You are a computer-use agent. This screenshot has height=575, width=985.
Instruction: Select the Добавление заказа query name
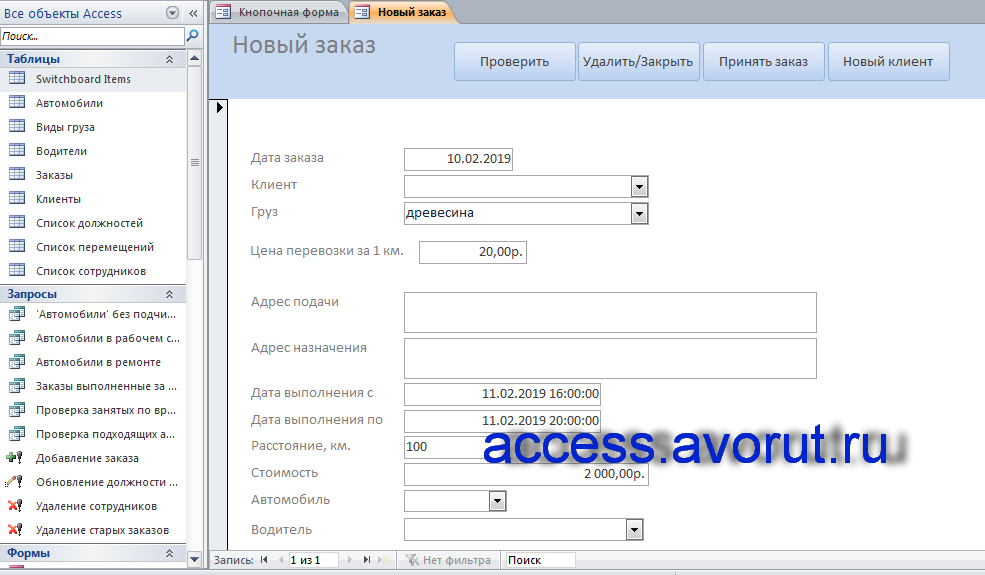pyautogui.click(x=87, y=459)
